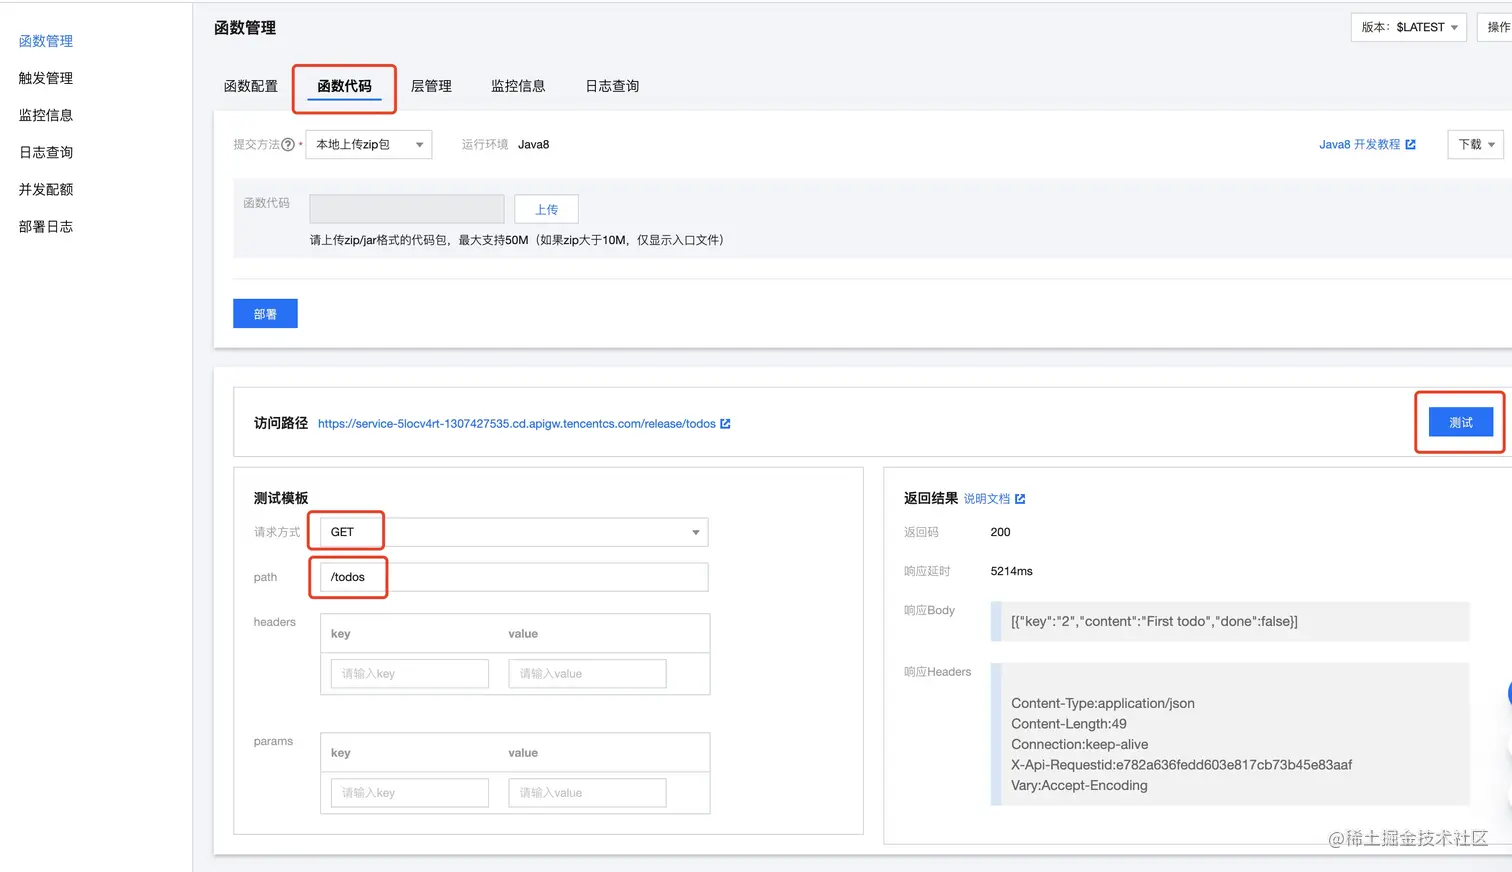Viewport: 1512px width, 872px height.
Task: Click the response body JSON text
Action: tap(1154, 622)
